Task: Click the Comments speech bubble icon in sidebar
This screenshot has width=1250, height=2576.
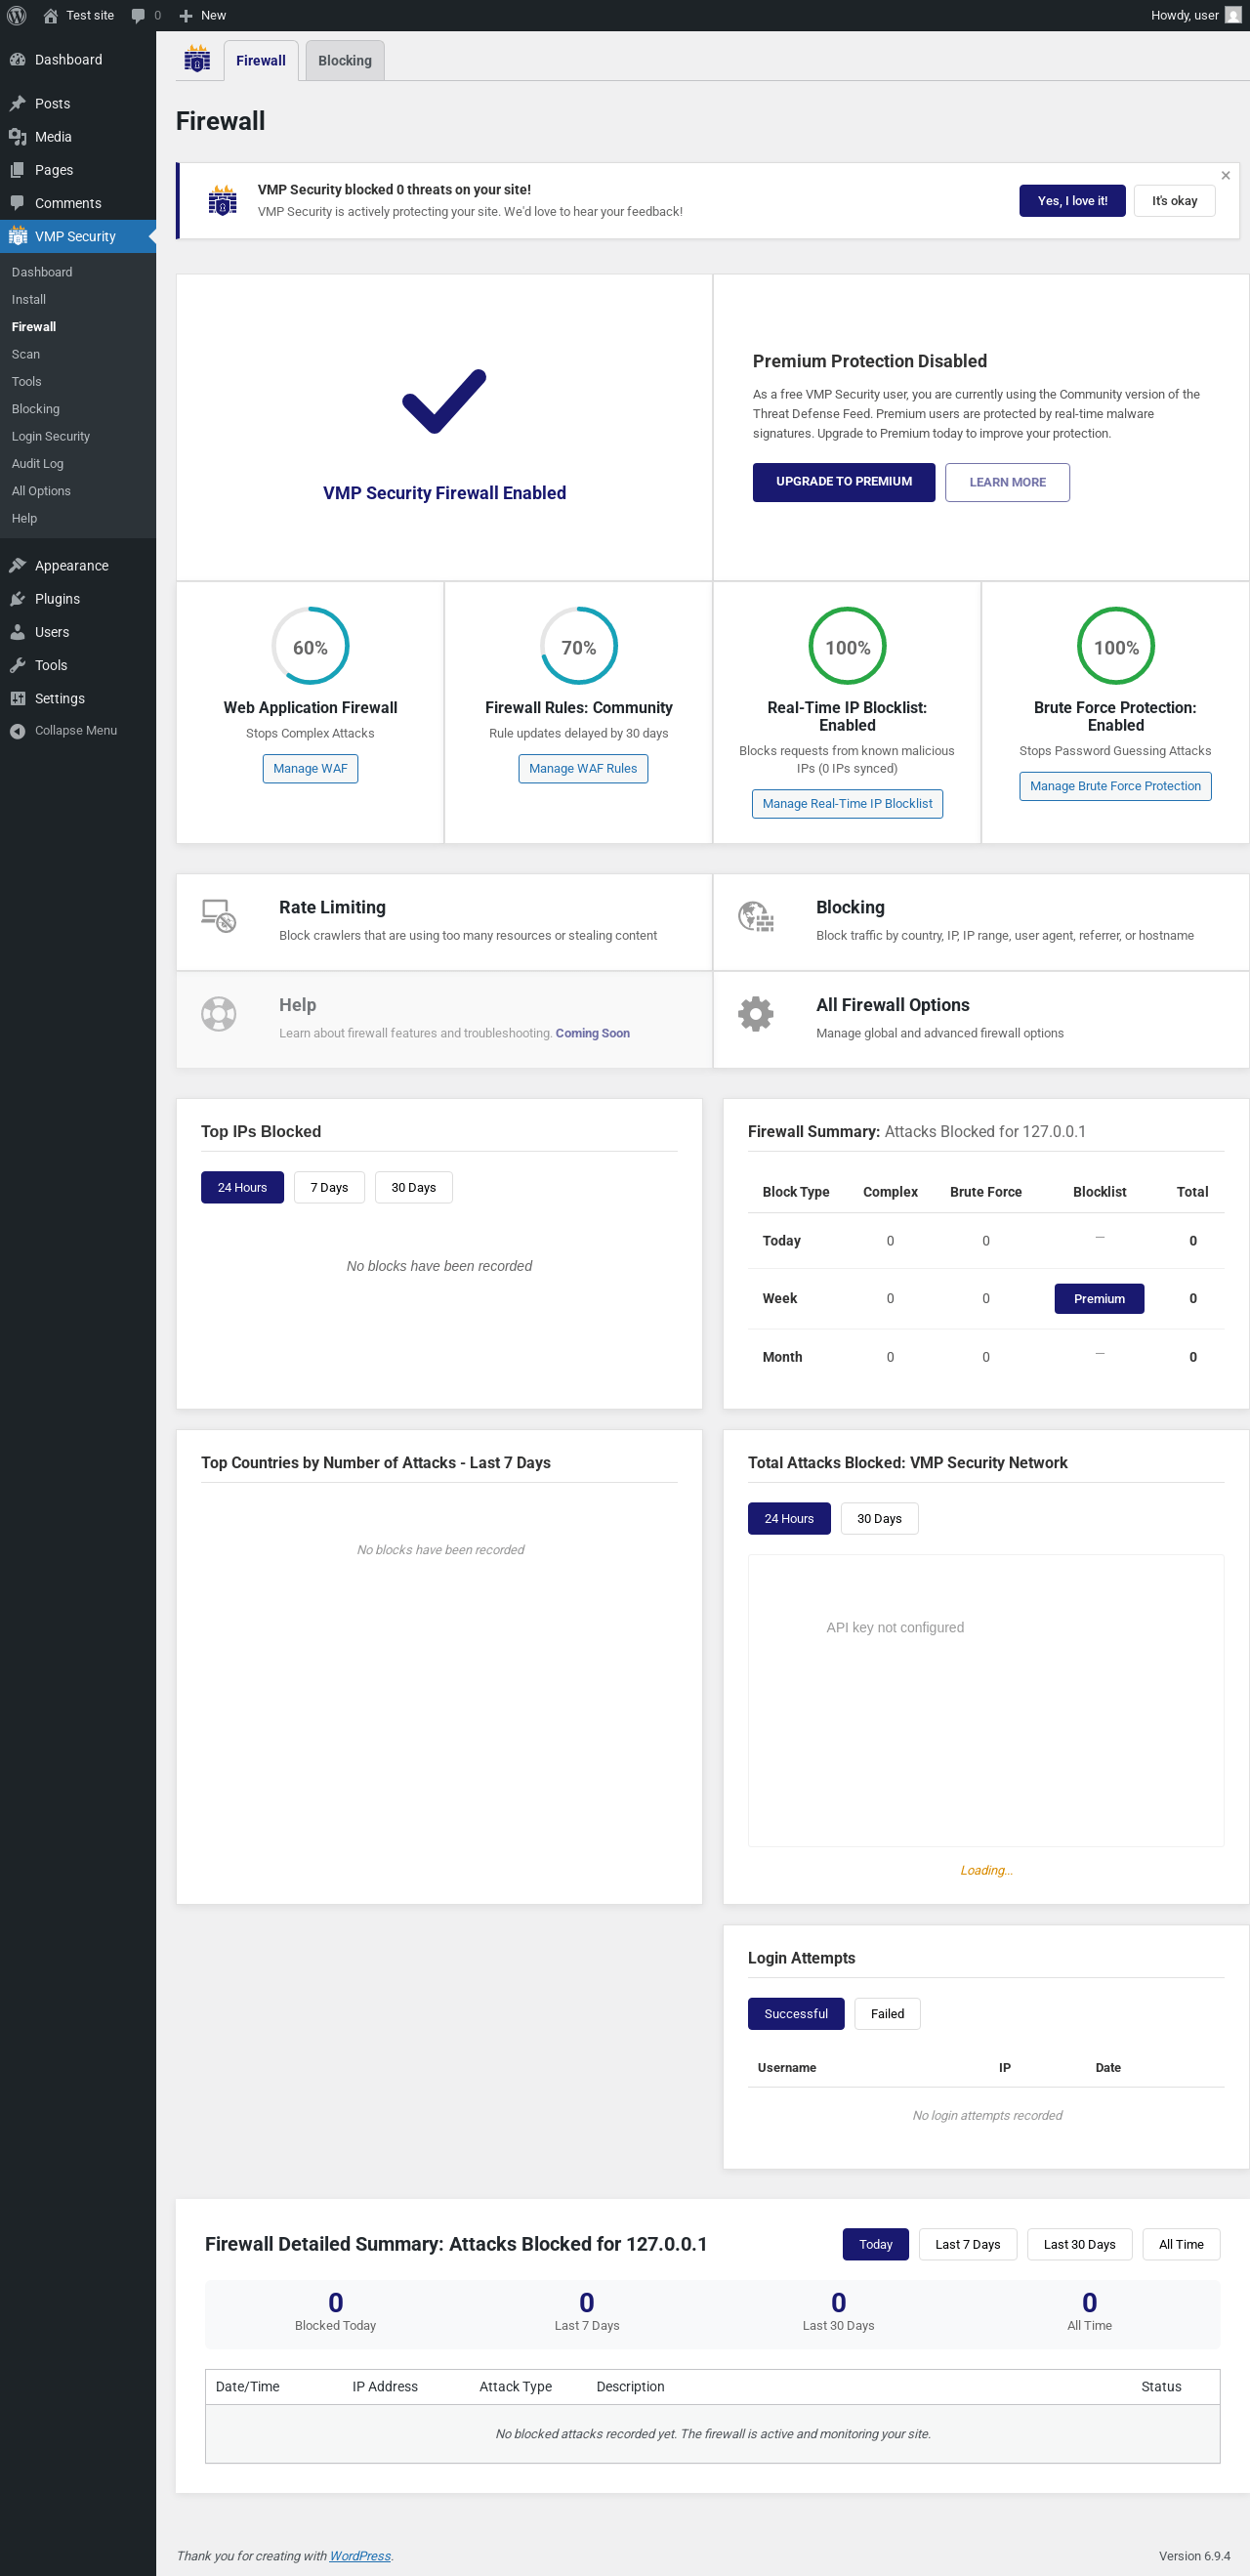Action: (17, 203)
